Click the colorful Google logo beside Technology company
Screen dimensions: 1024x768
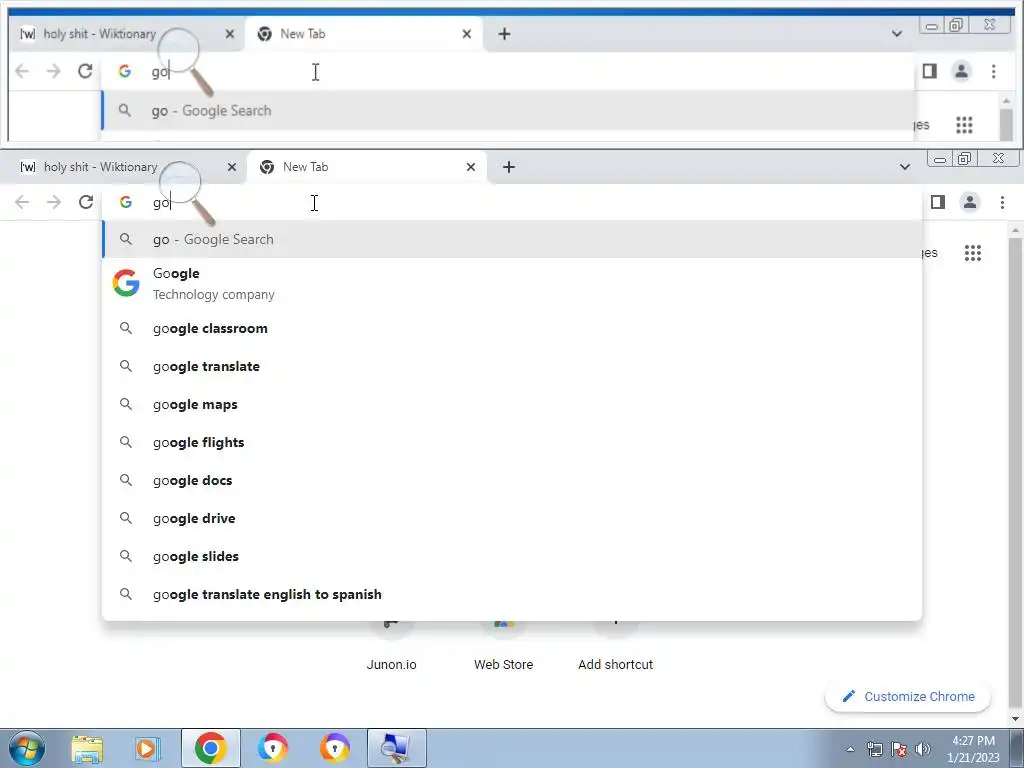pyautogui.click(x=126, y=283)
